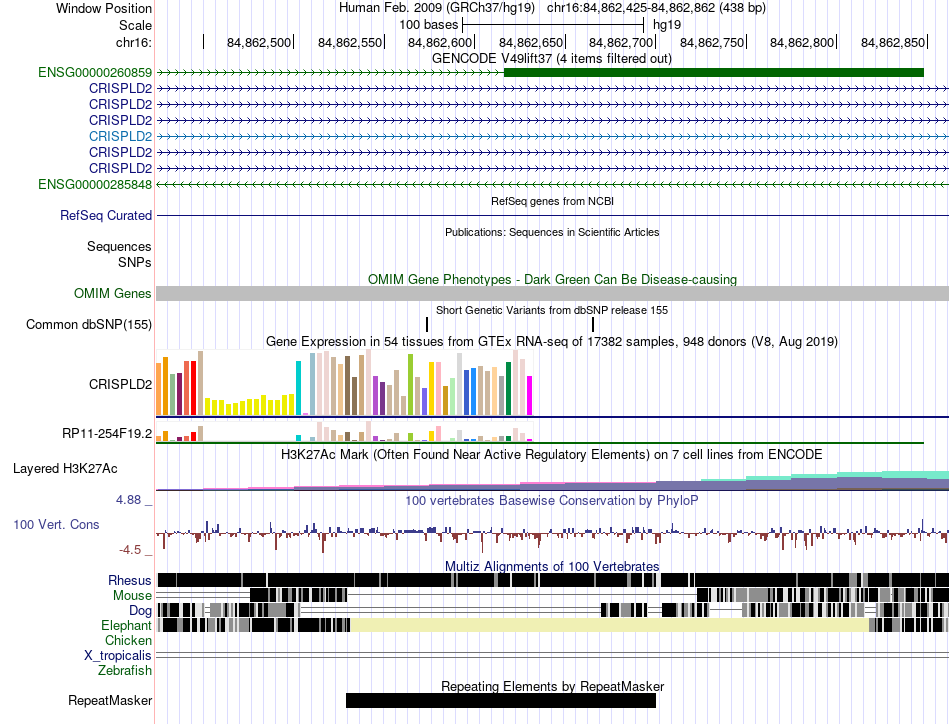
Task: Click the Repeating Elements by RepeatMasker title
Action: pos(552,686)
